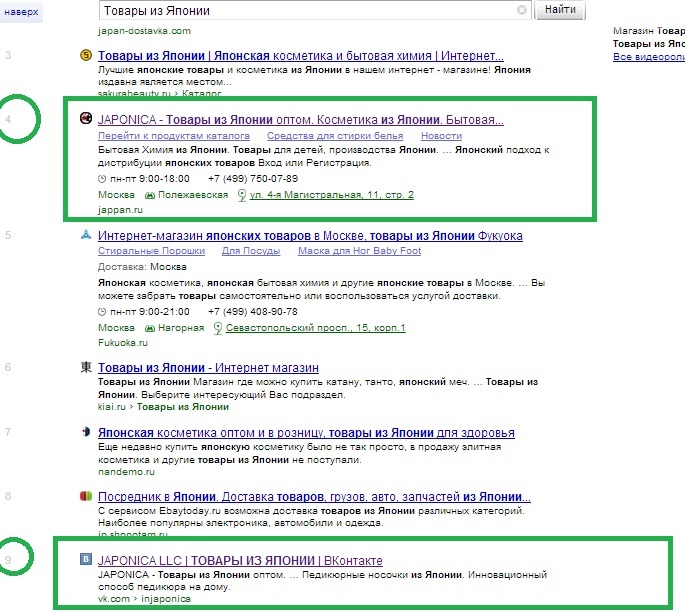Click the Доставка: Москва text
Screen dimensions: 685x612
click(x=142, y=267)
